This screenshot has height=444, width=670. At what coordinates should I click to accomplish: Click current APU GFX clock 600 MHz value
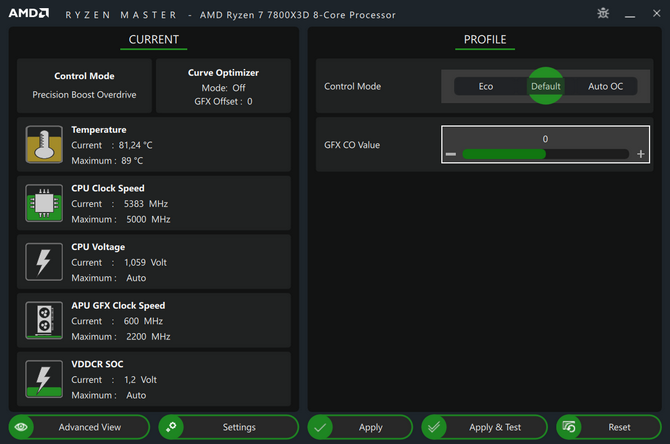143,321
